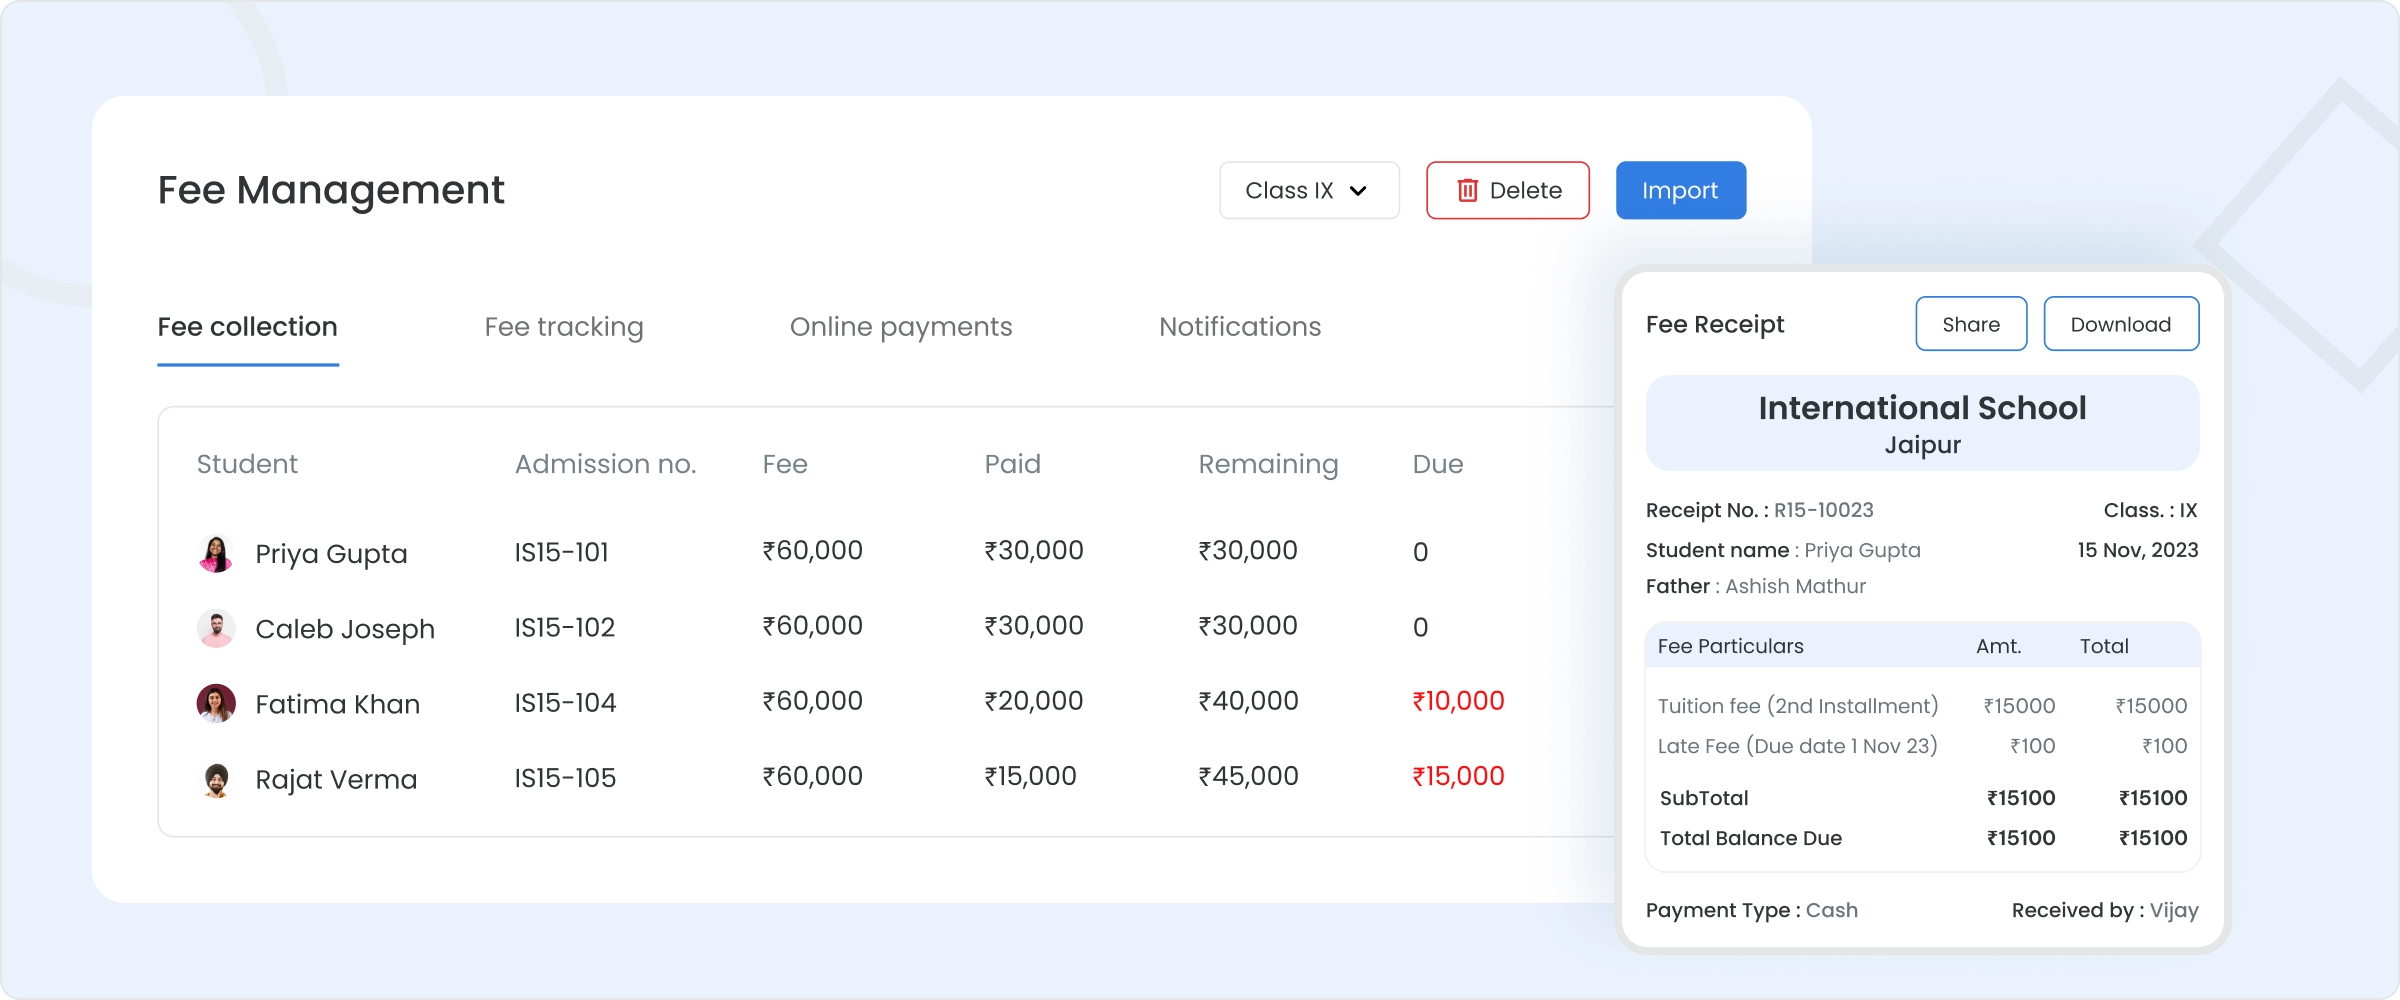Click the Fee Receipt heading

[x=1714, y=323]
